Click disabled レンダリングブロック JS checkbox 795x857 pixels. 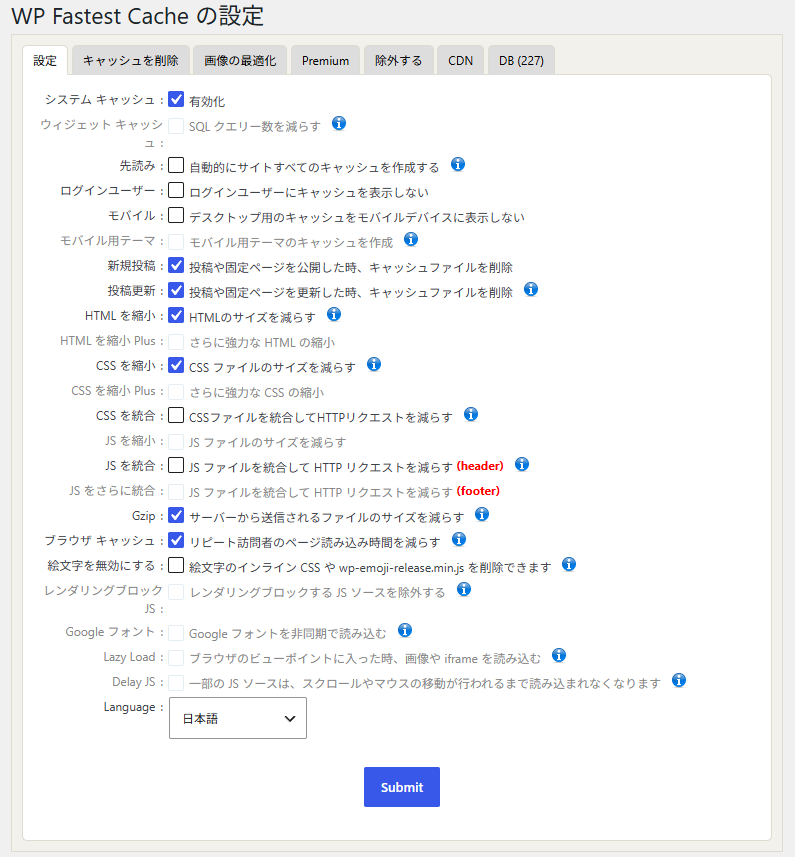(x=176, y=591)
